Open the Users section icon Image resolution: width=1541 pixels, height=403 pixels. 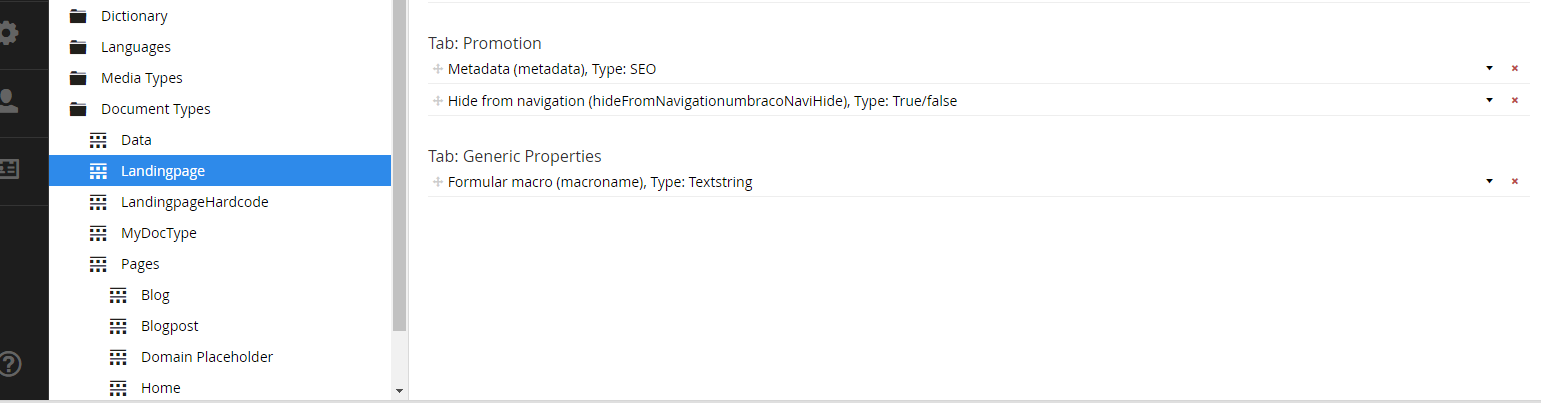[x=8, y=101]
